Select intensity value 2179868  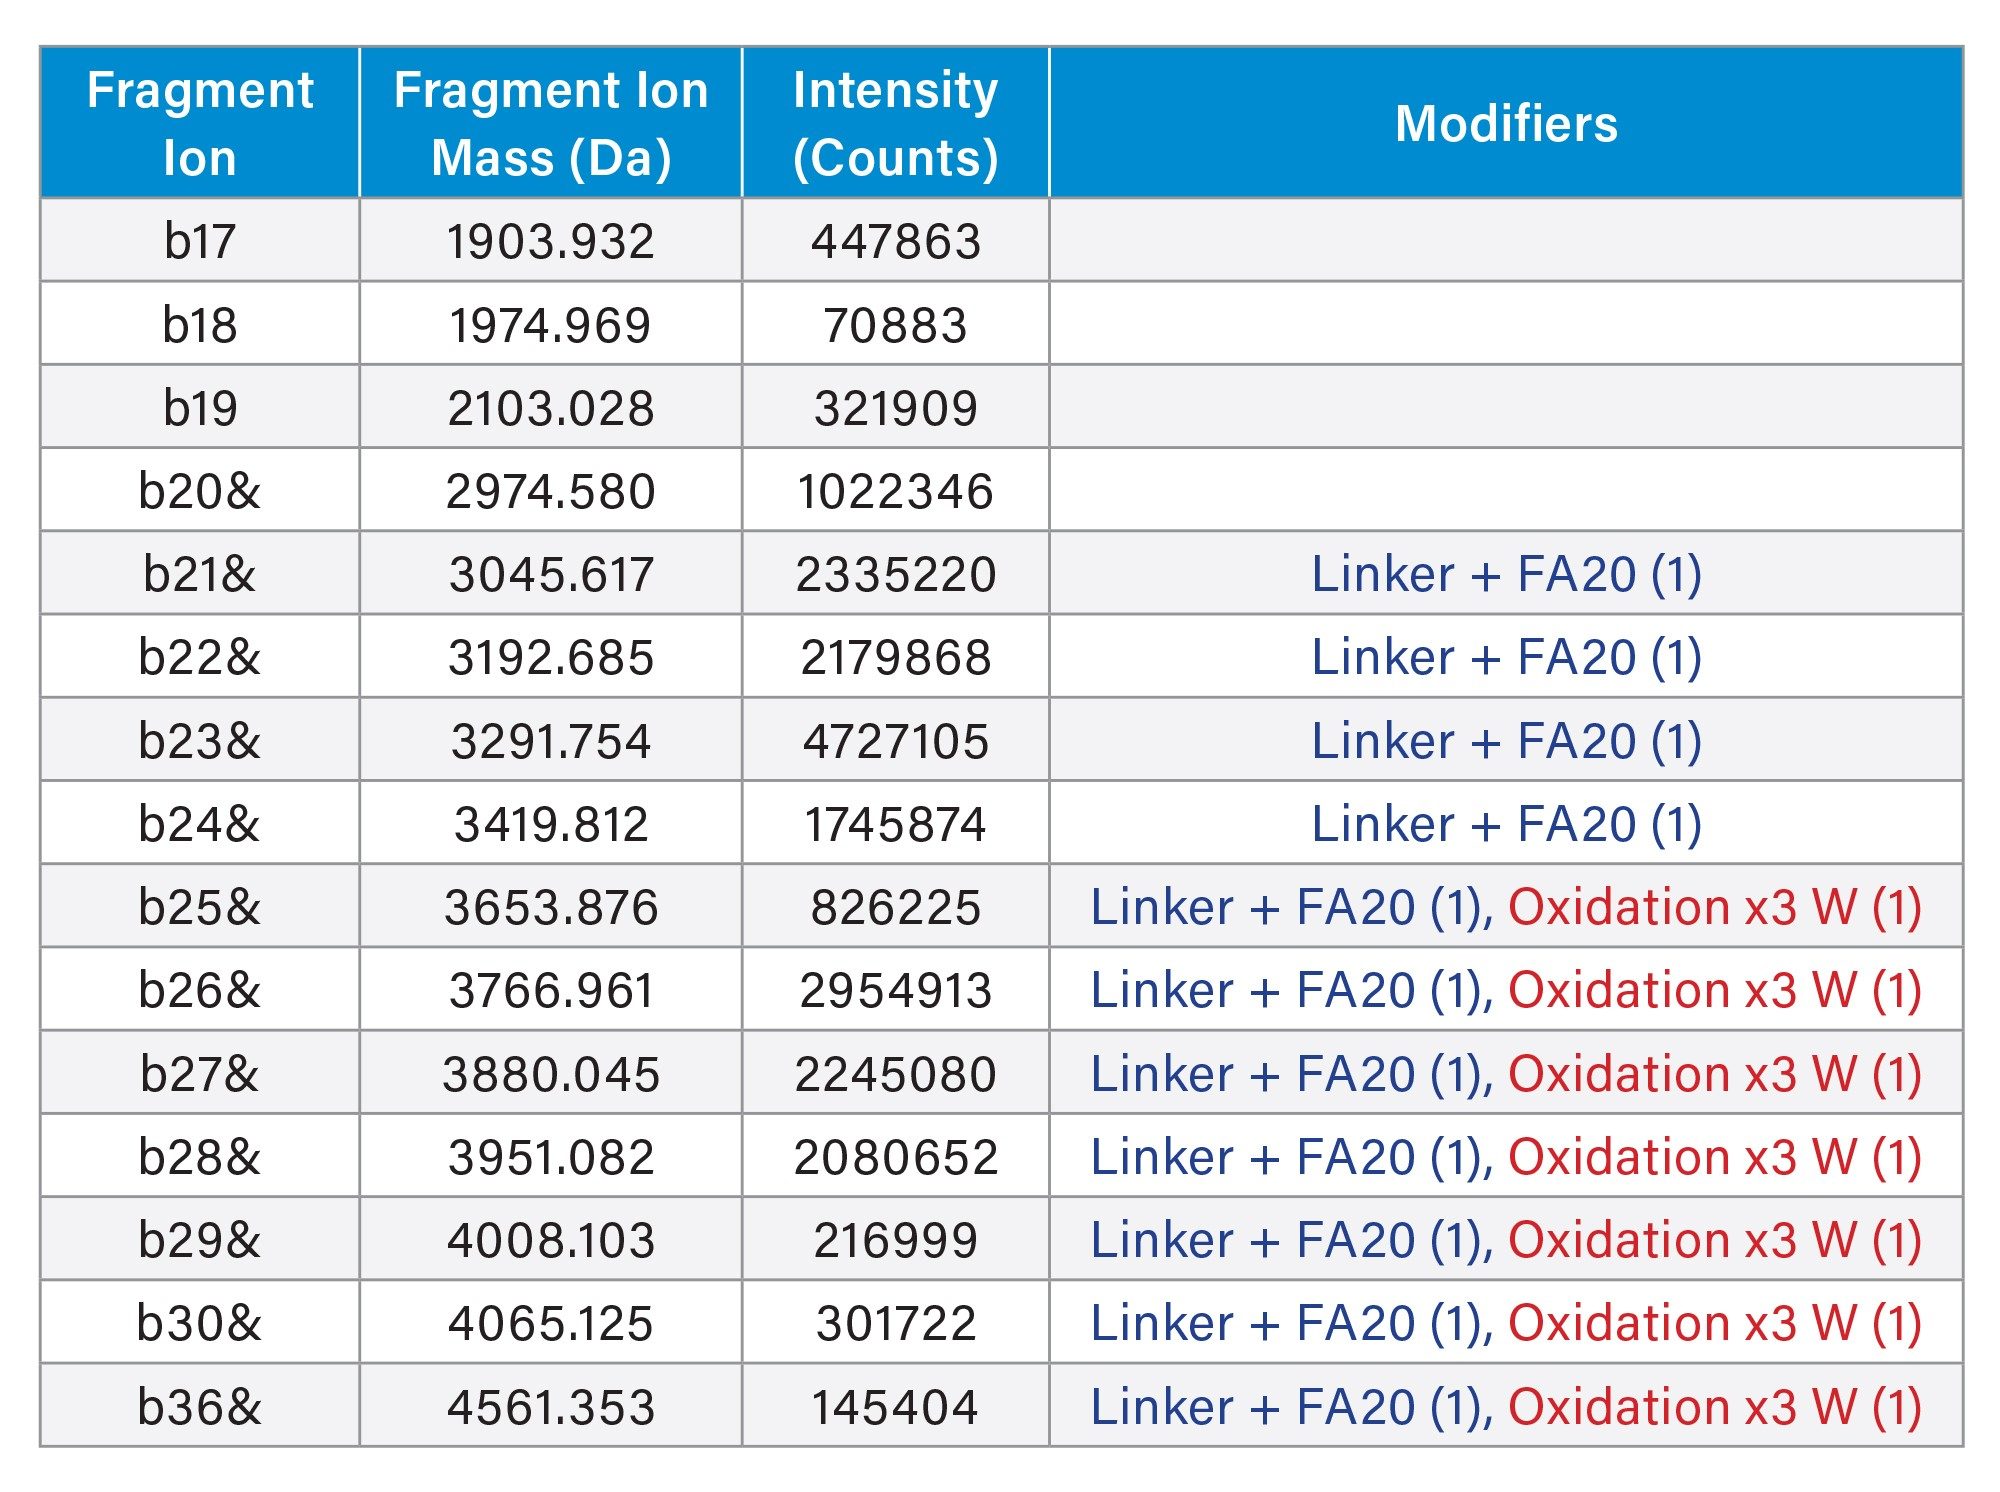click(896, 658)
